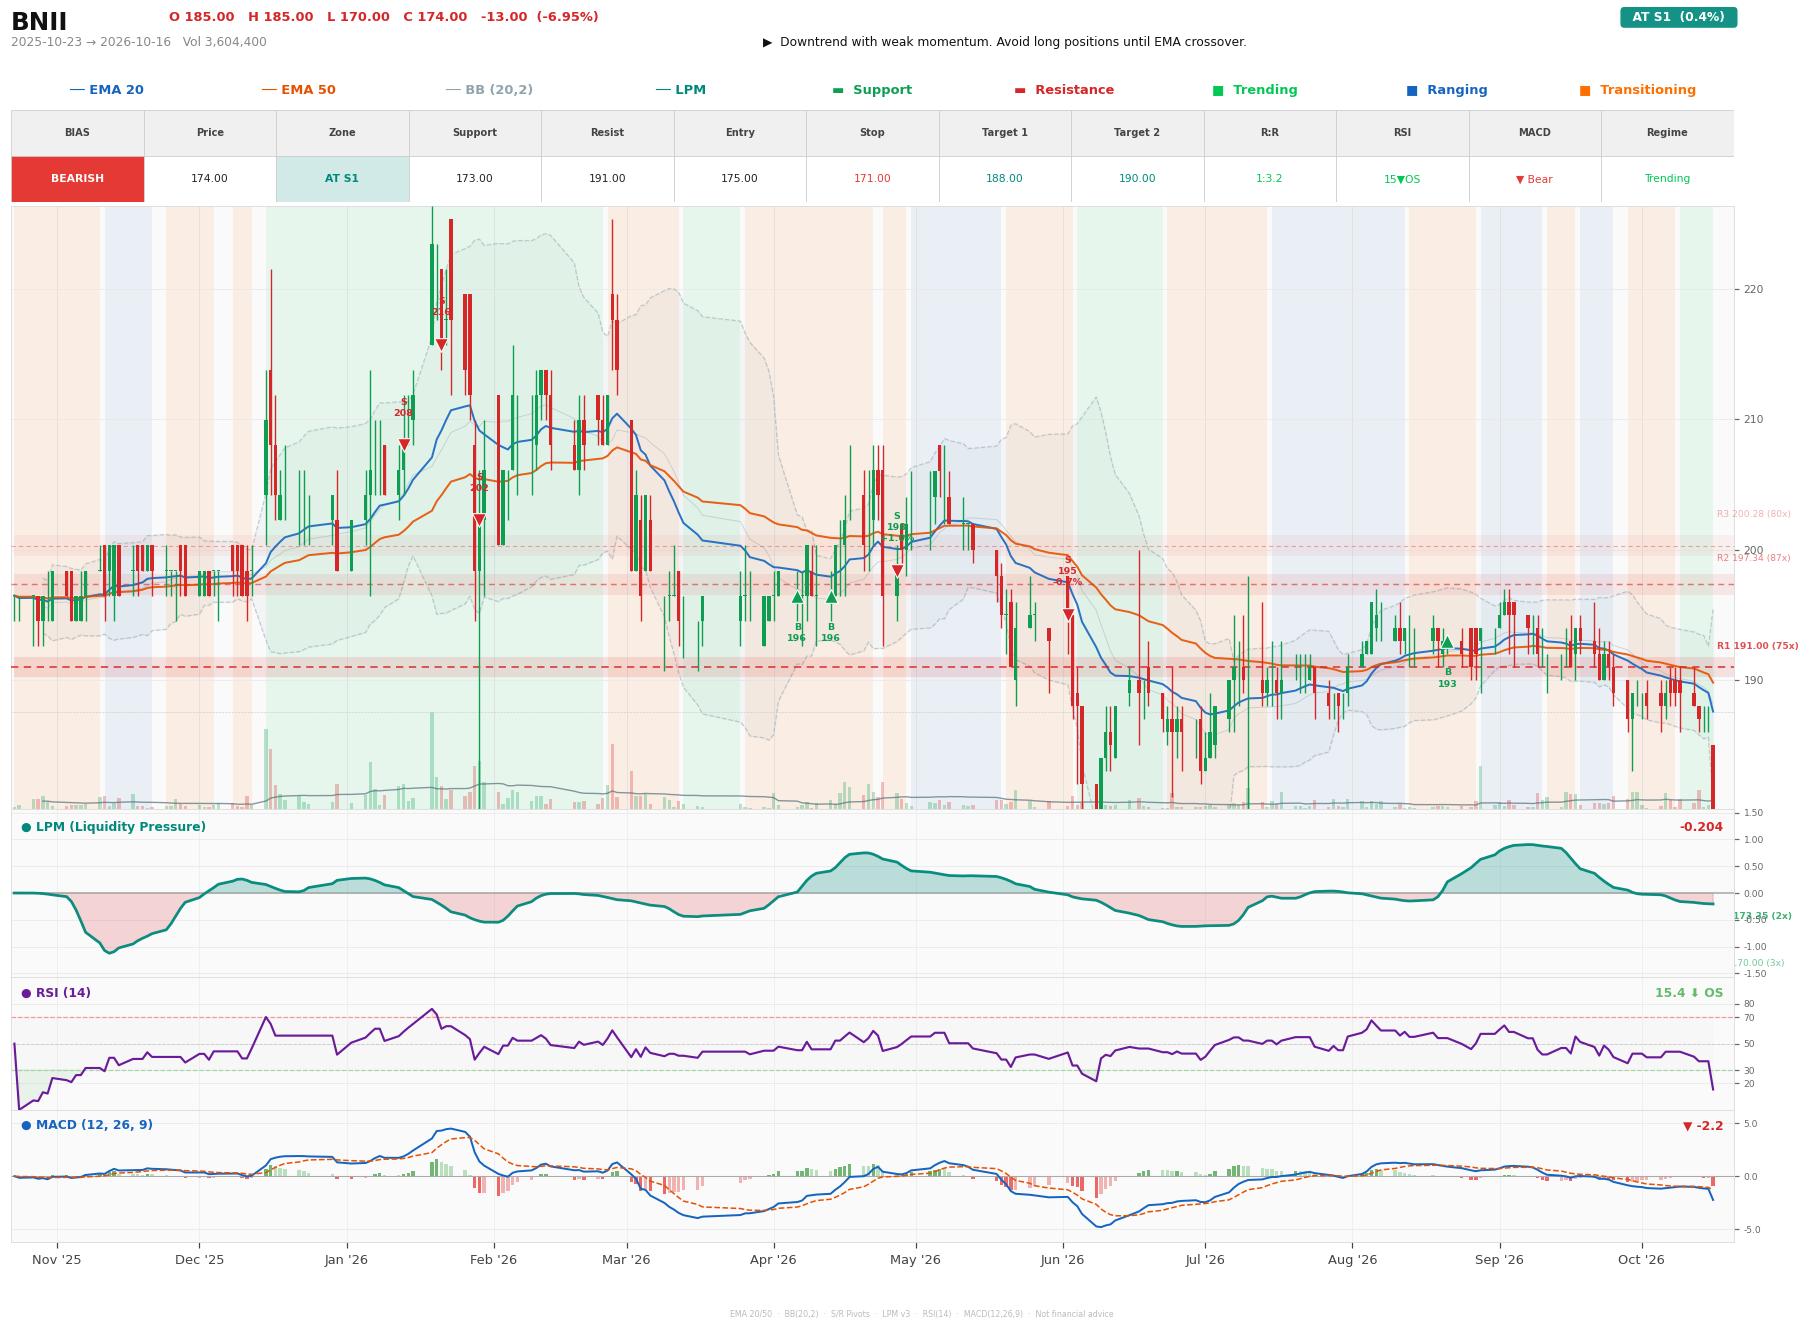Screen dimensions: 1809x1330
Task: Click the LPM value -0.204
Action: pos(1701,827)
